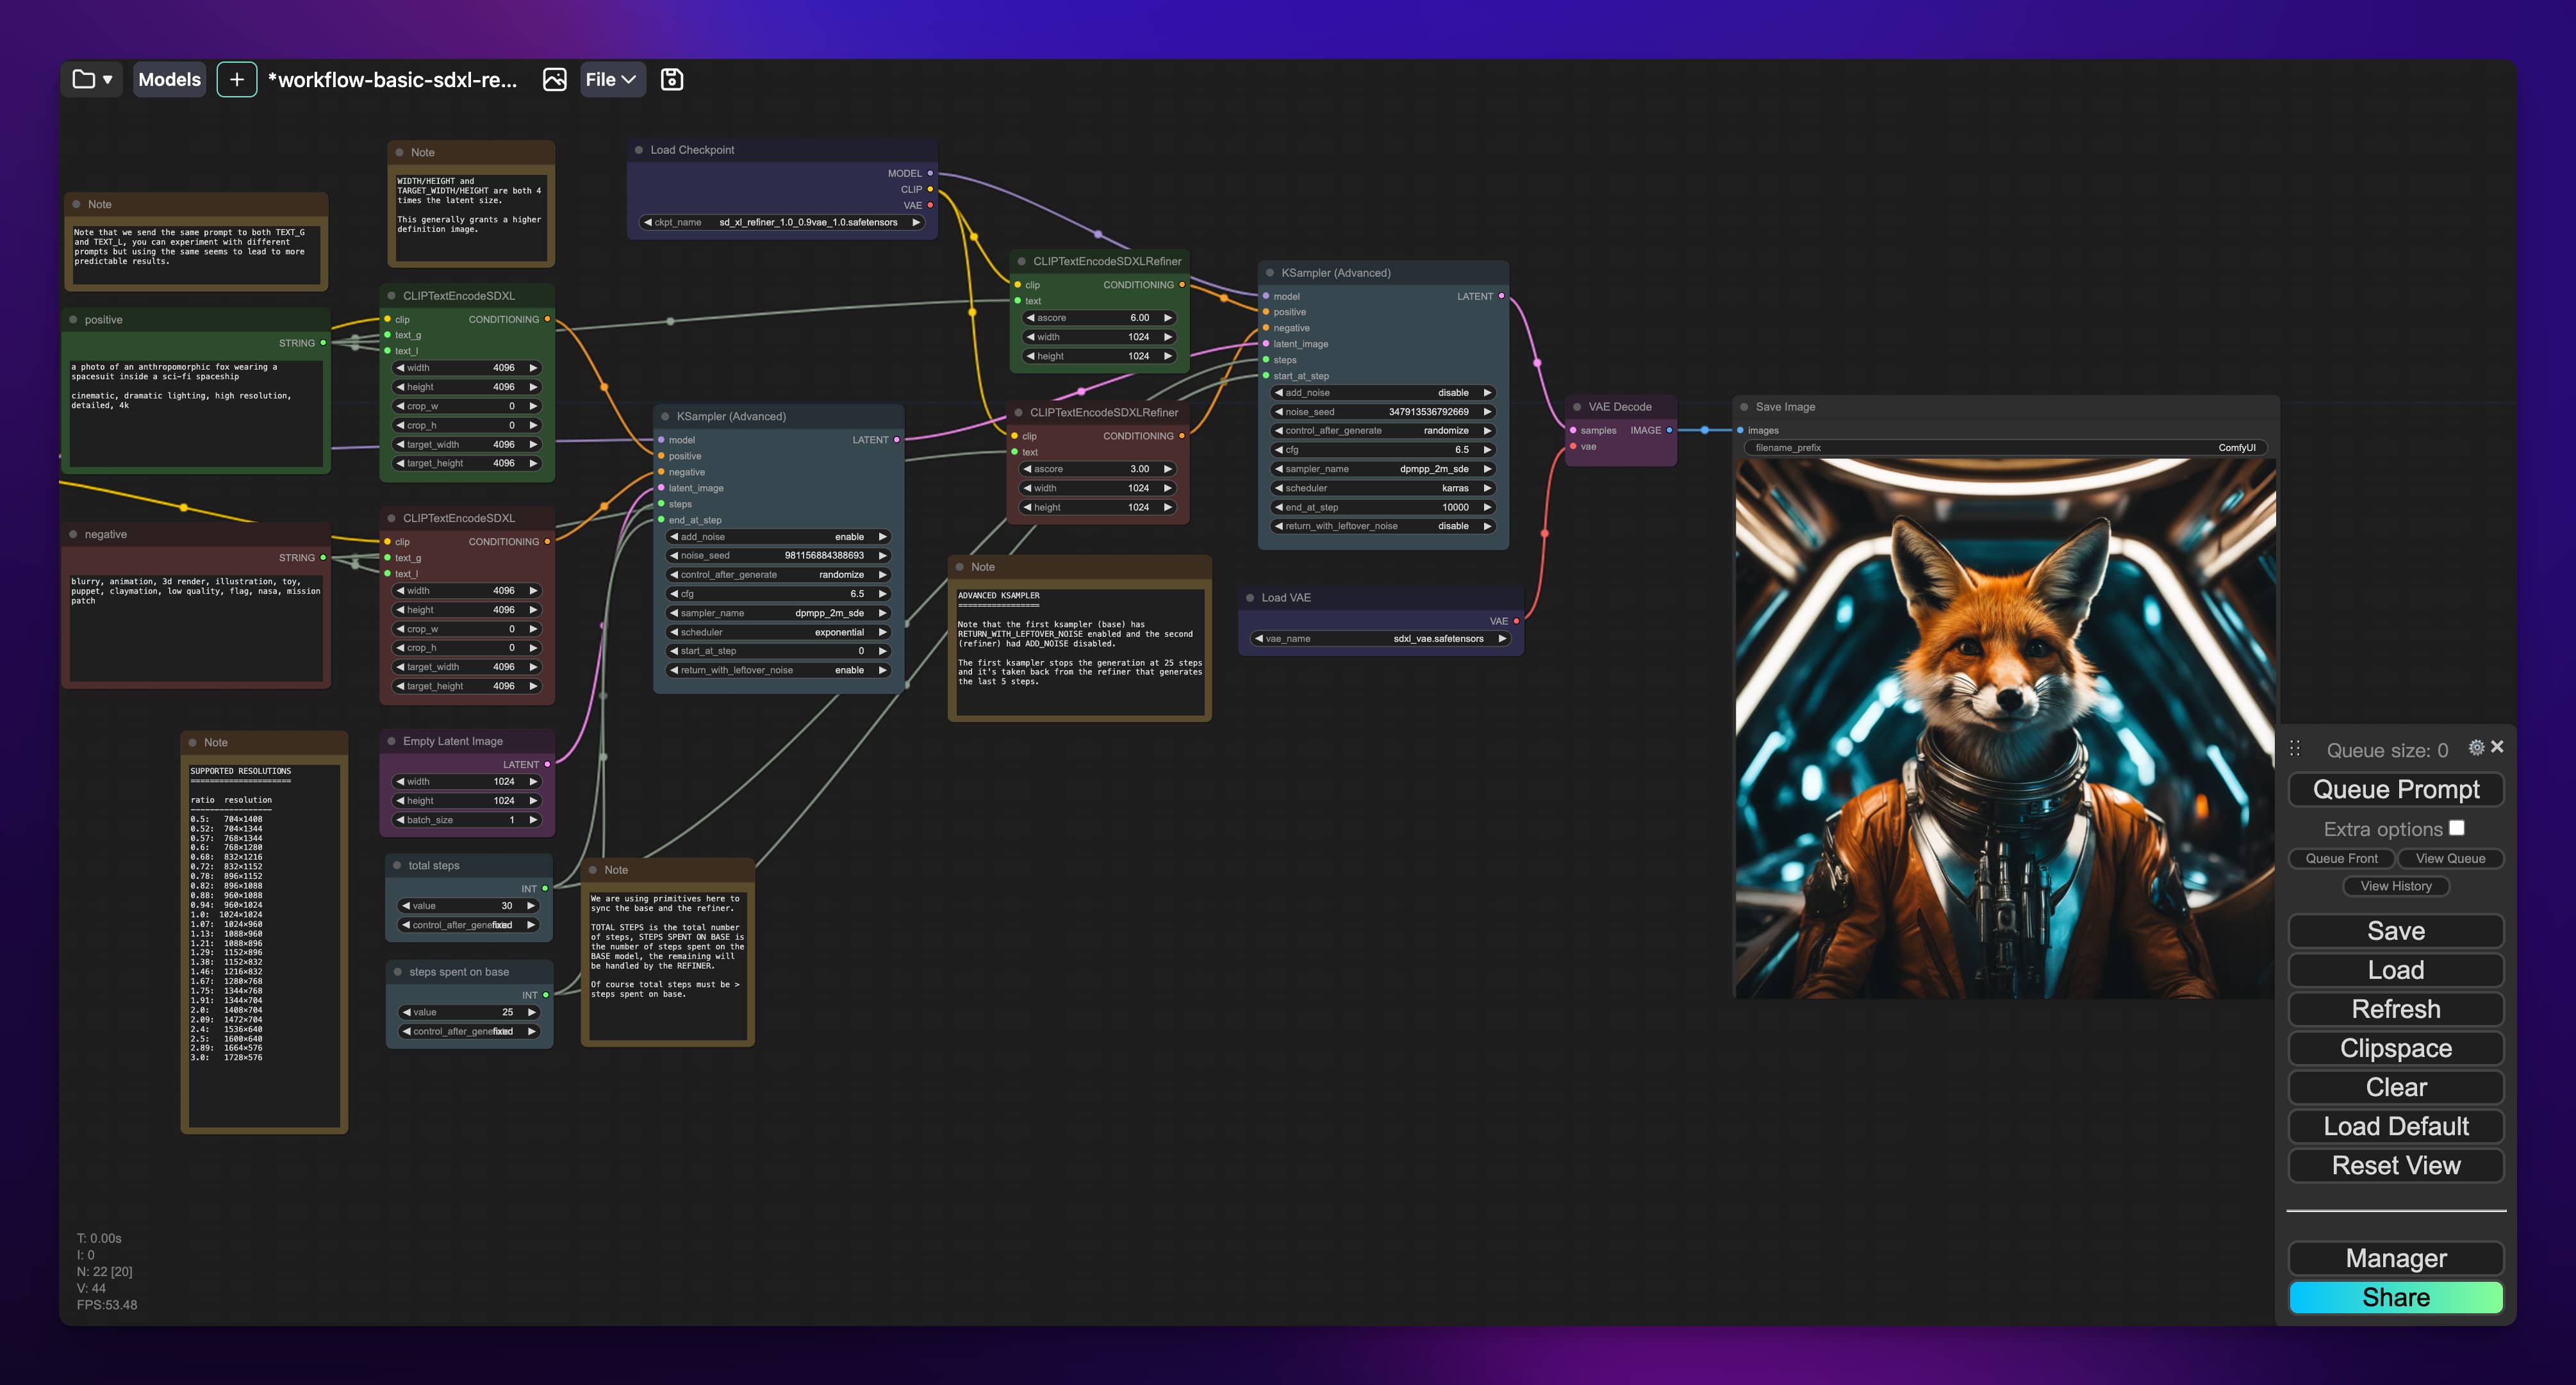This screenshot has width=2576, height=1385.
Task: Collapse the Load Checkpoint node via its dot
Action: click(x=639, y=150)
